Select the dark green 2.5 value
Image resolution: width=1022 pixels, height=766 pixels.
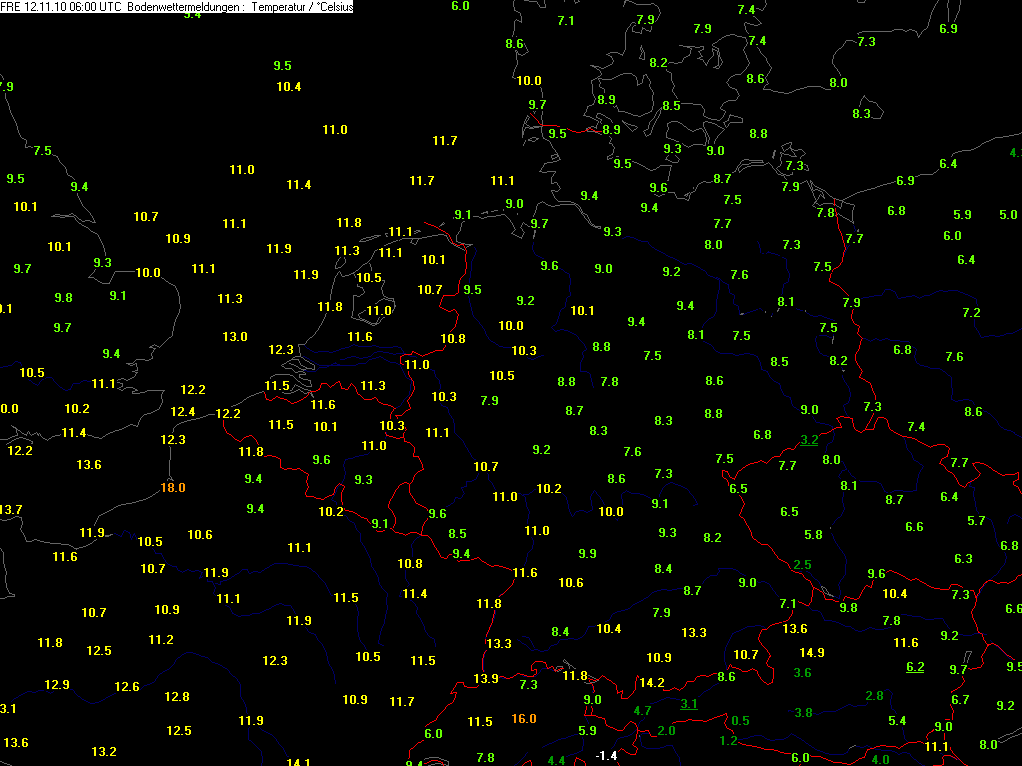pyautogui.click(x=802, y=565)
